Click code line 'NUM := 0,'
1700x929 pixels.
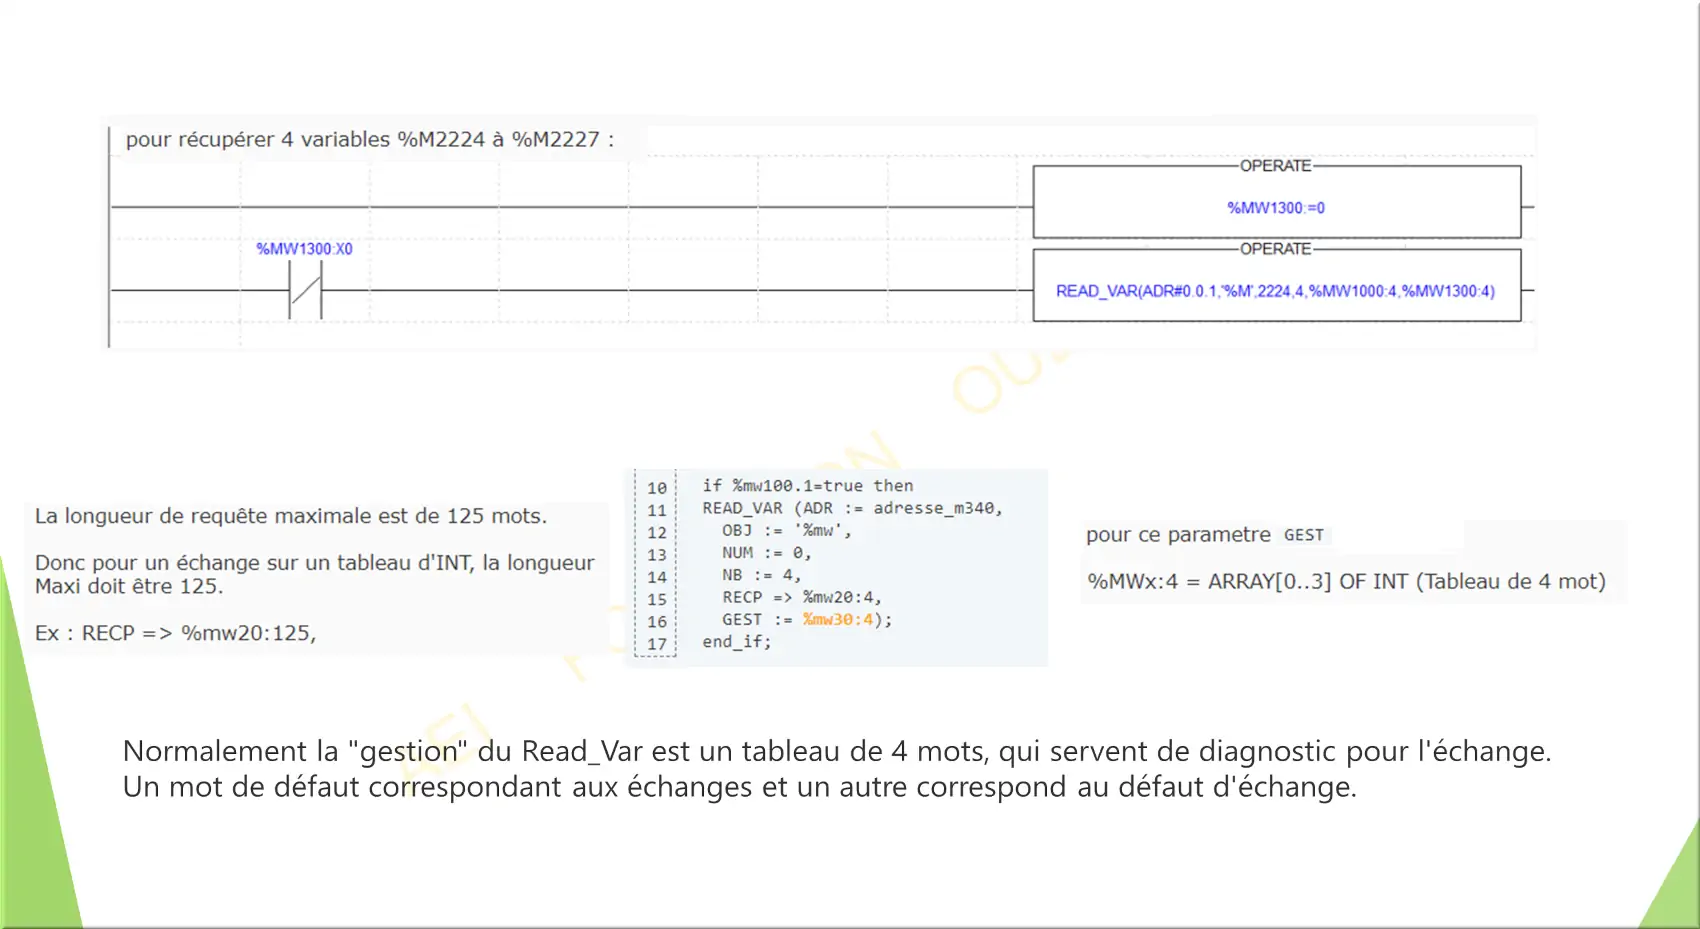tap(767, 553)
